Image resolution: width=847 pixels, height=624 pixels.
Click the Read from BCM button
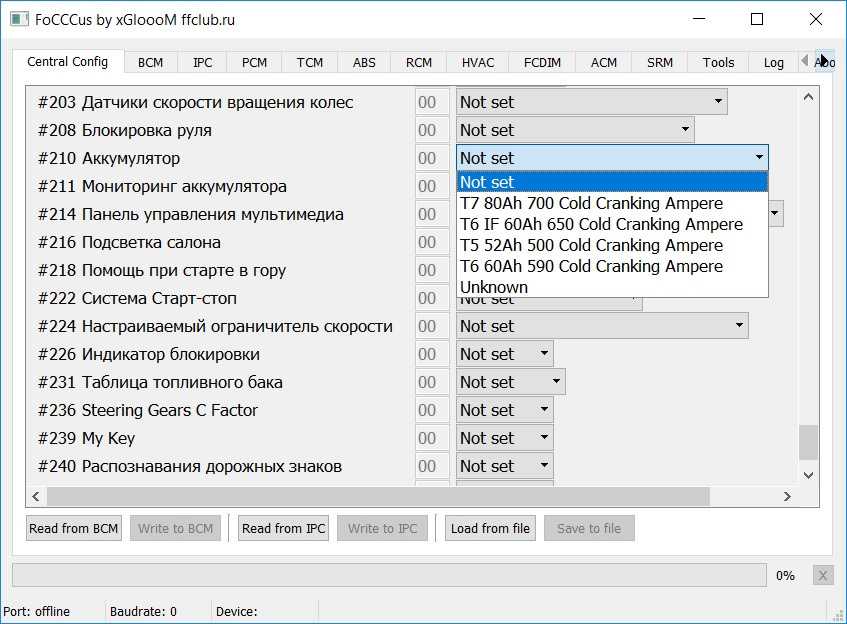tap(73, 528)
